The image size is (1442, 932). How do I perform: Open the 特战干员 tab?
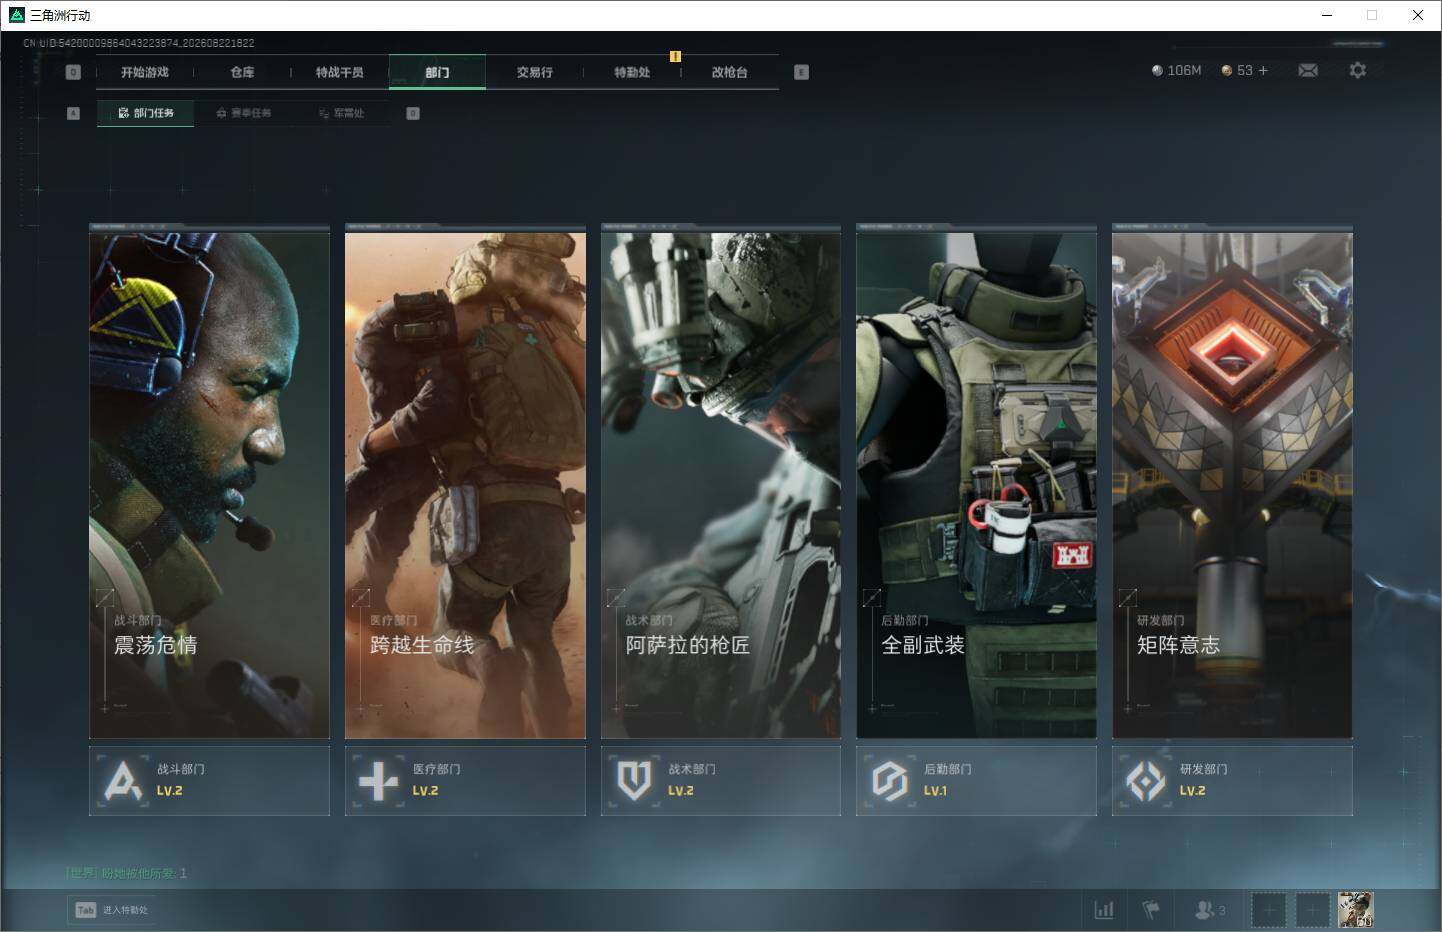click(340, 72)
